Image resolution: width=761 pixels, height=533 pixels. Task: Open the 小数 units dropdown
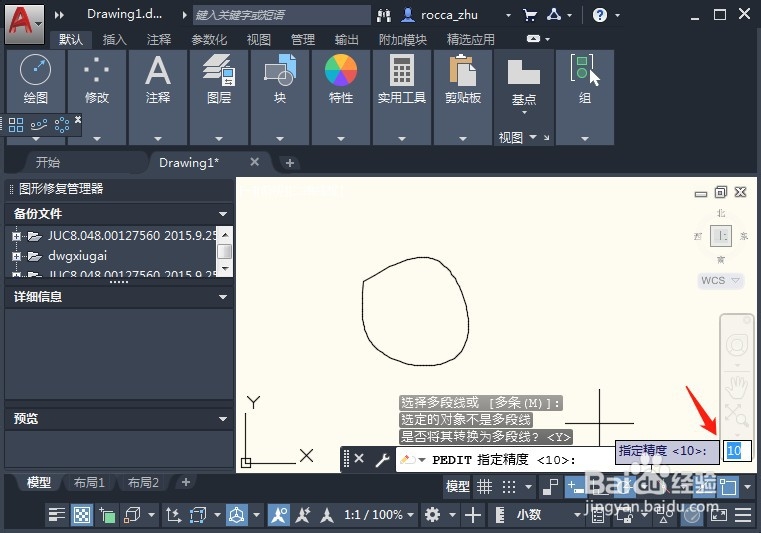tap(548, 515)
